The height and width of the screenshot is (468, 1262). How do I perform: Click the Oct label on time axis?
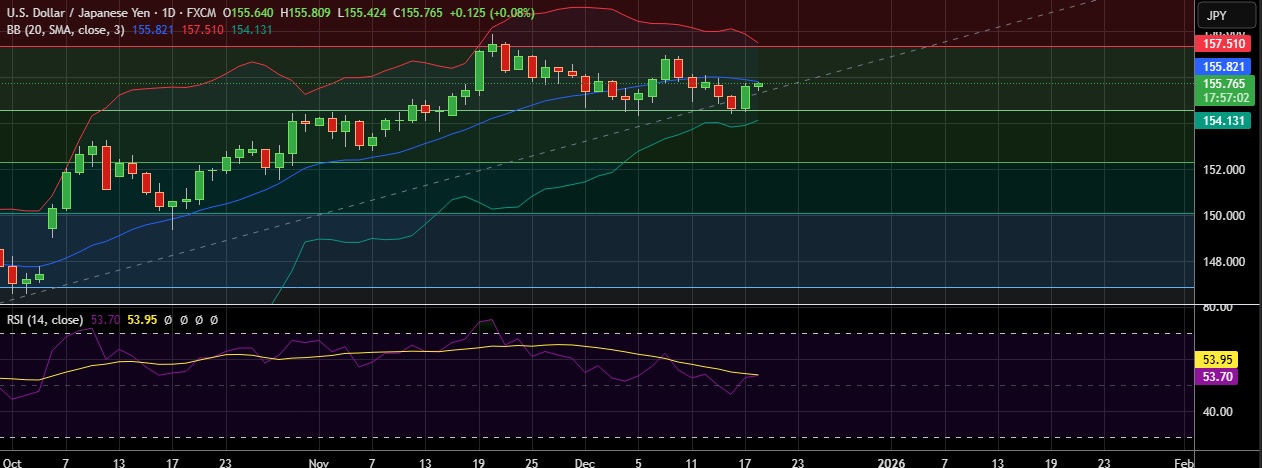14,464
